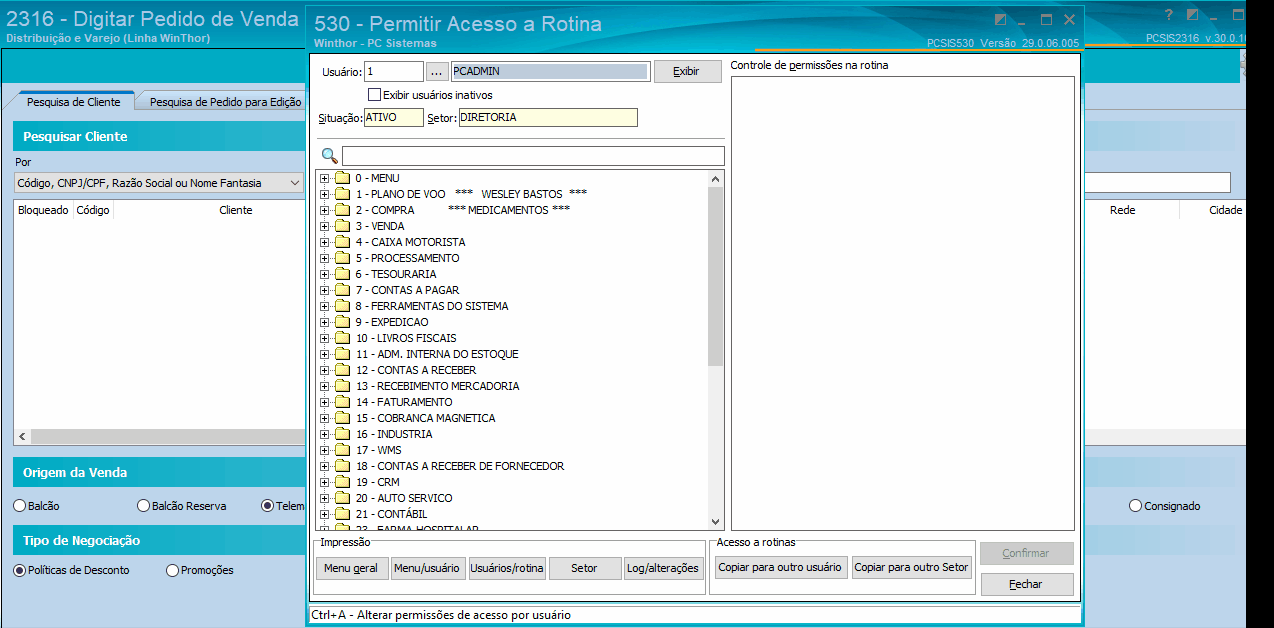Select the 18 - CONTAS A RECEBER DE FORNECEDOR row
Image resolution: width=1274 pixels, height=628 pixels.
(x=460, y=466)
